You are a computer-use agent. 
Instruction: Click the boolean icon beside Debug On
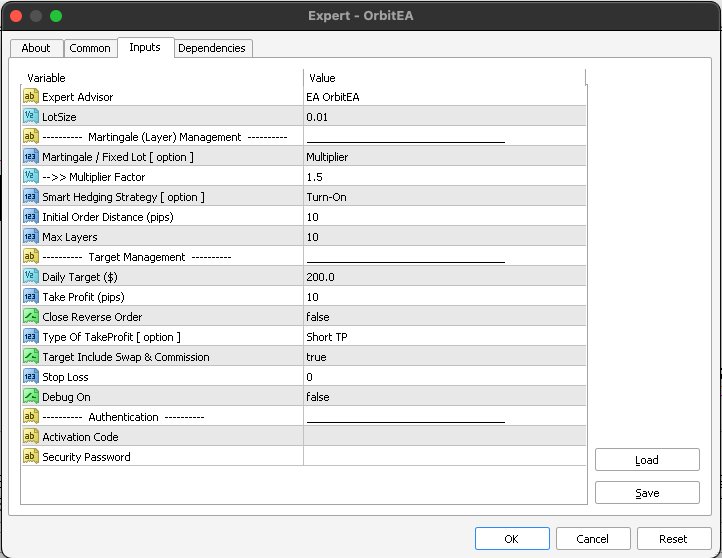pos(30,397)
